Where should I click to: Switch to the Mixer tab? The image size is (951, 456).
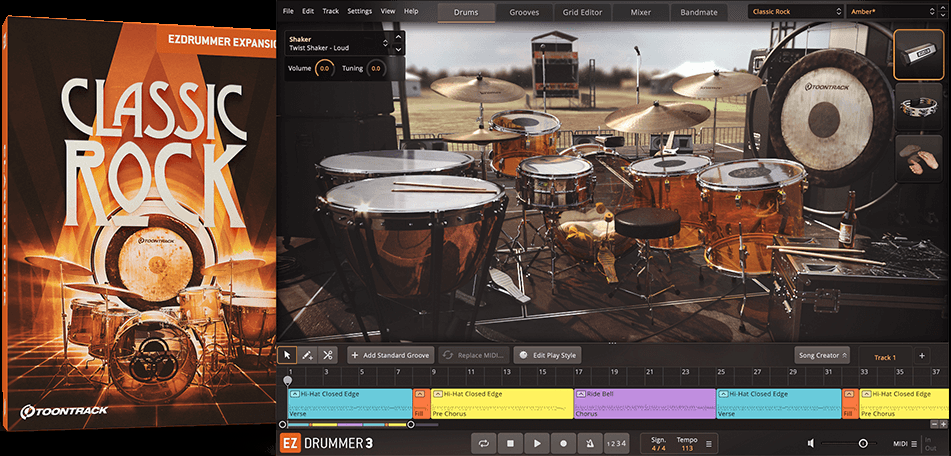click(640, 12)
